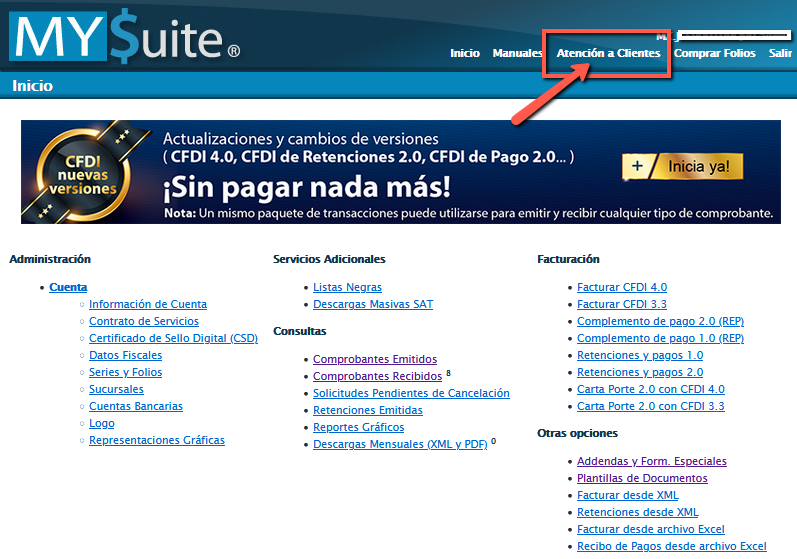Open Listas Negras service

coord(347,287)
